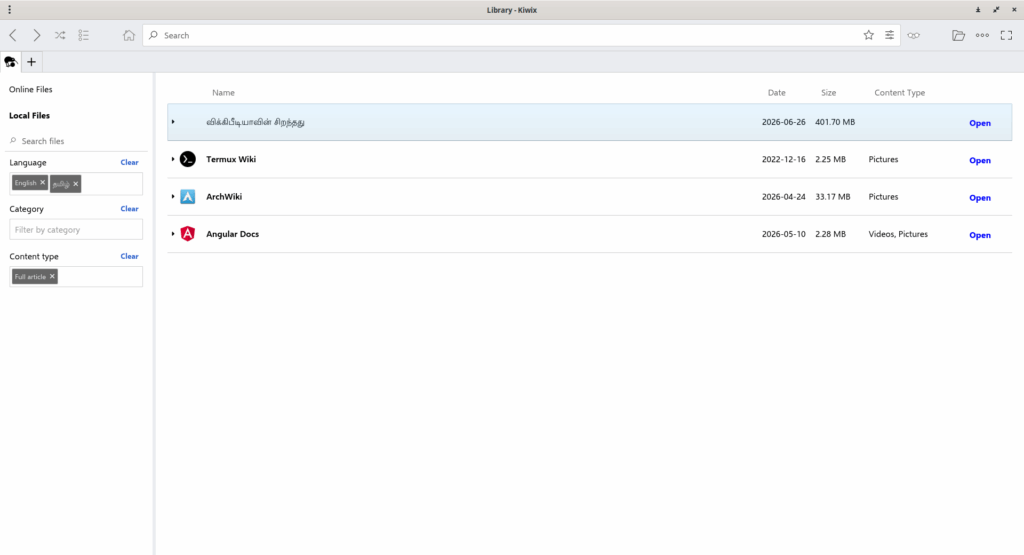The image size is (1024, 555).
Task: Select the Termux Wiki title text
Action: point(231,159)
